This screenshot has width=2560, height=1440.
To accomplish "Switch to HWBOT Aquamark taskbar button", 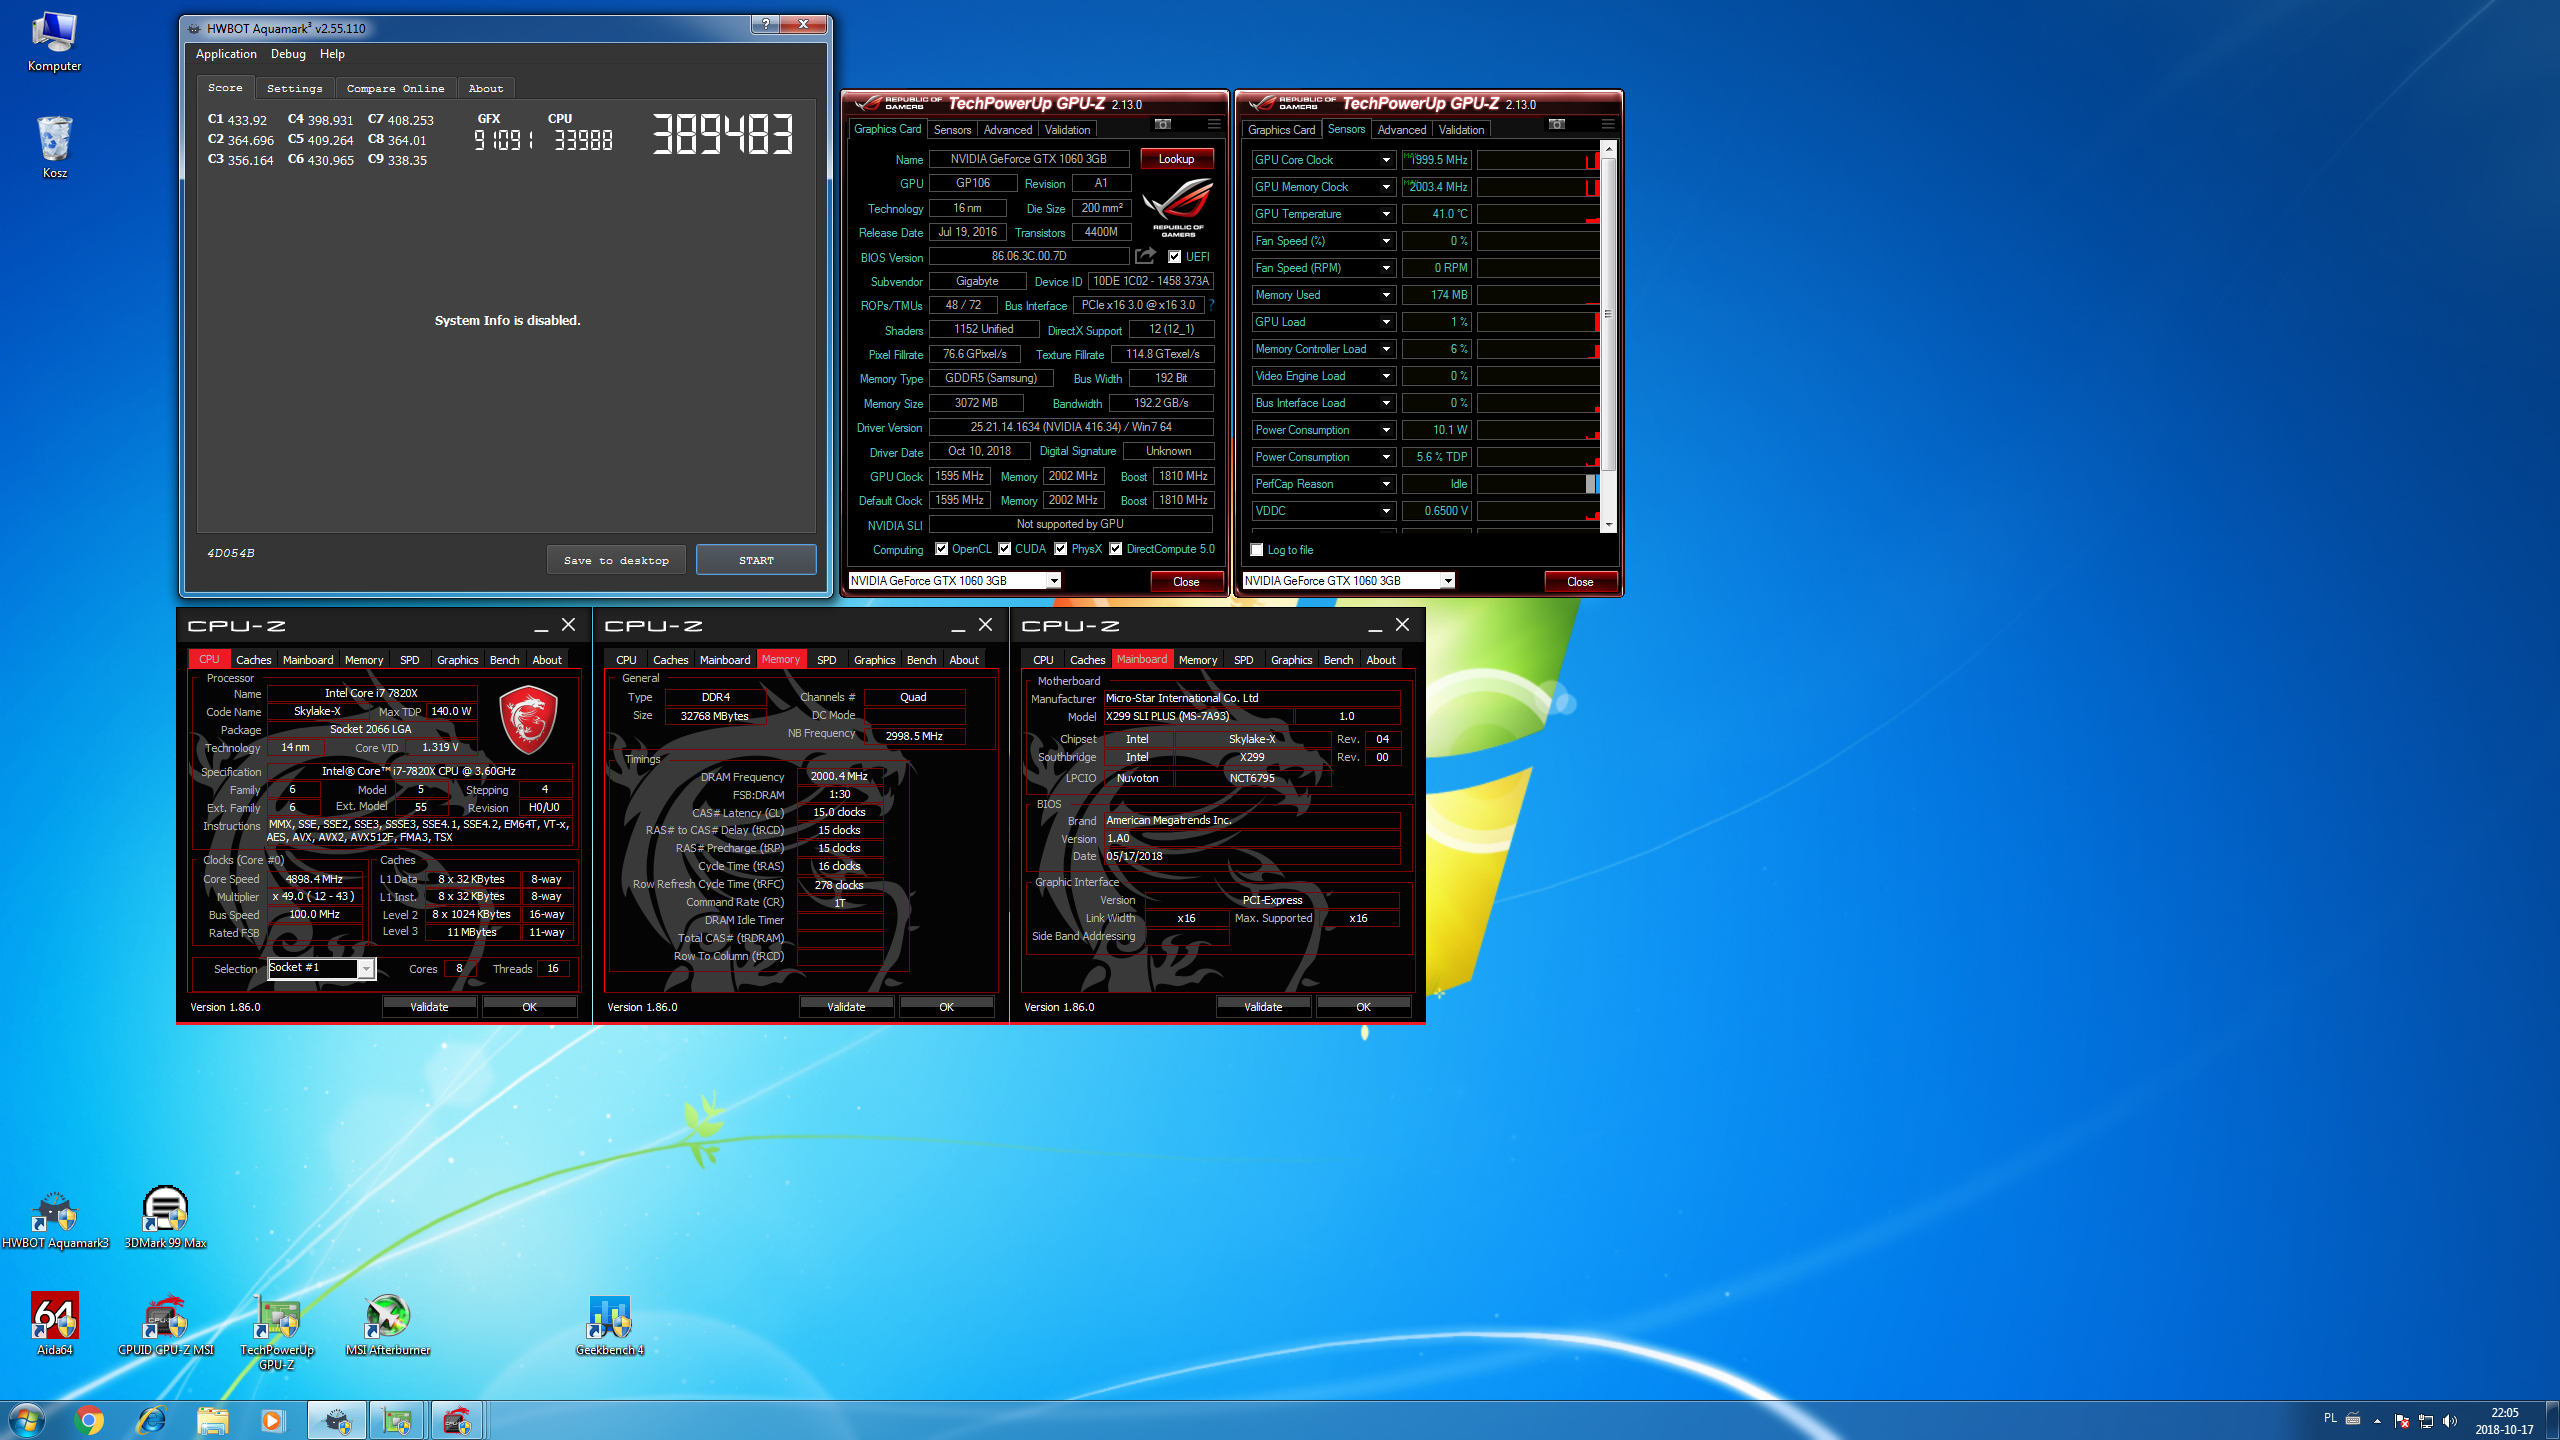I will click(337, 1420).
